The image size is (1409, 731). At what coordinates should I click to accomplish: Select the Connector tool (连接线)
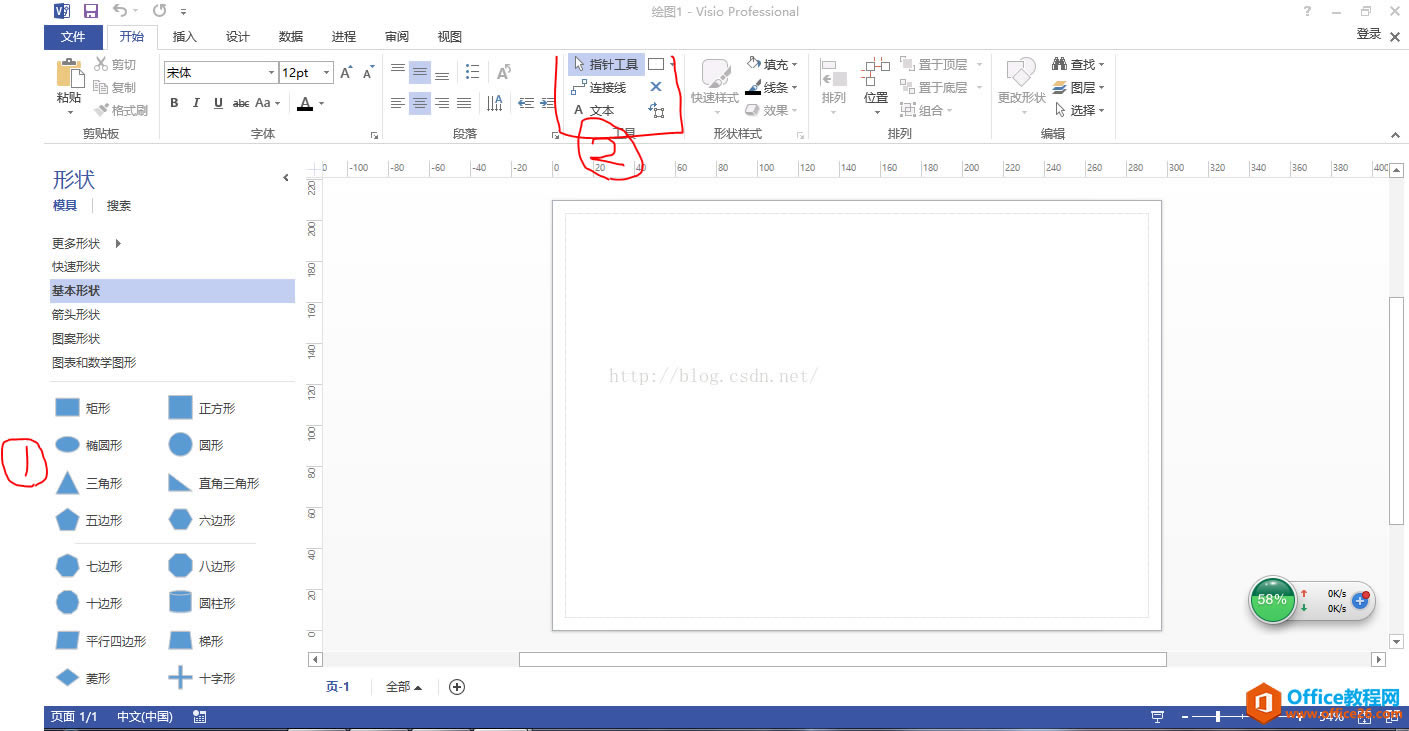[599, 88]
